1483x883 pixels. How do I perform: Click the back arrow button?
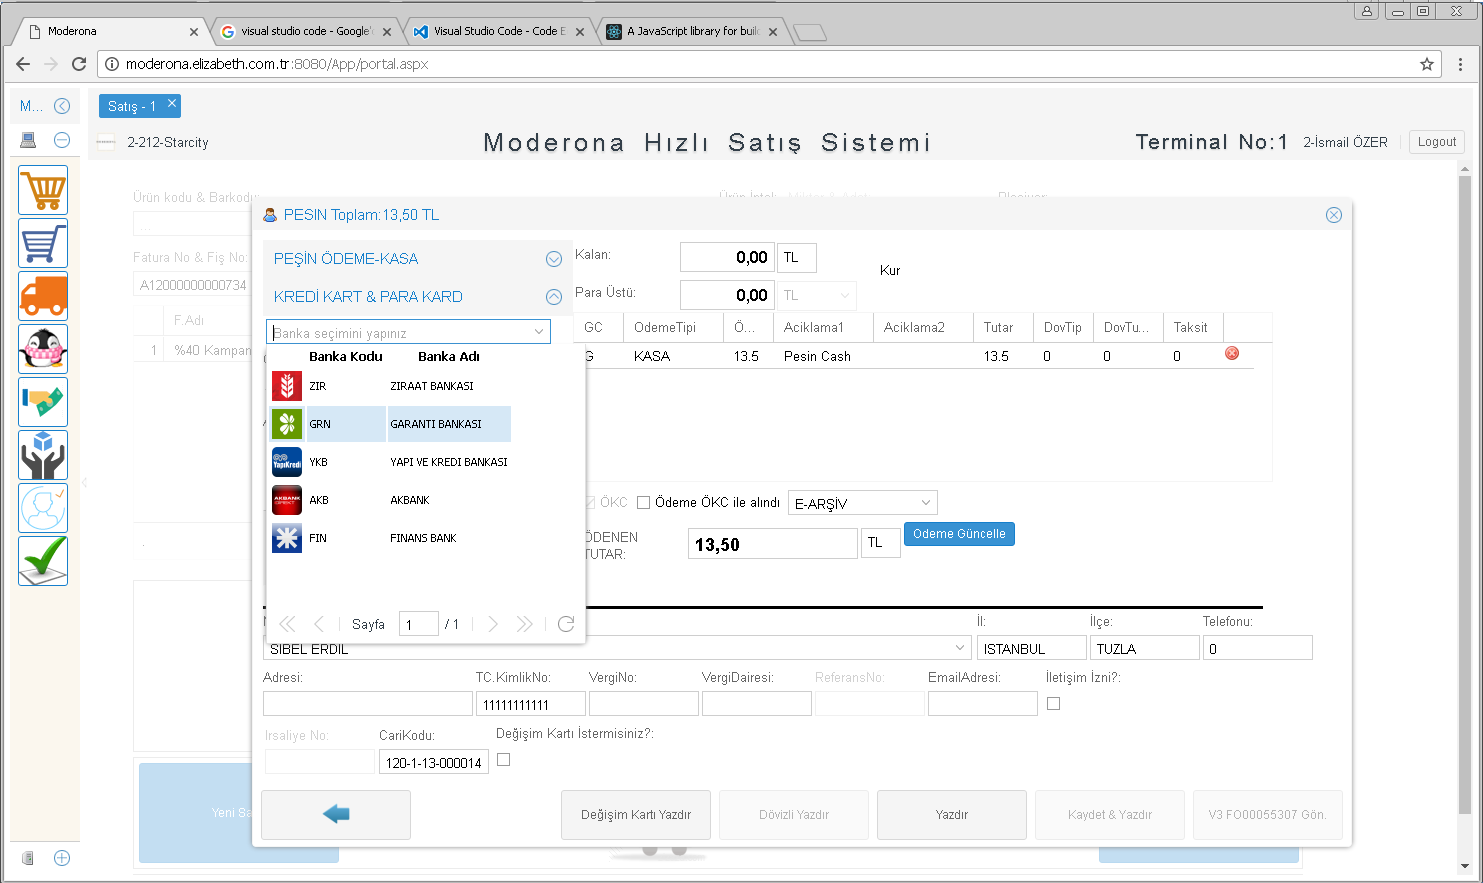(336, 815)
